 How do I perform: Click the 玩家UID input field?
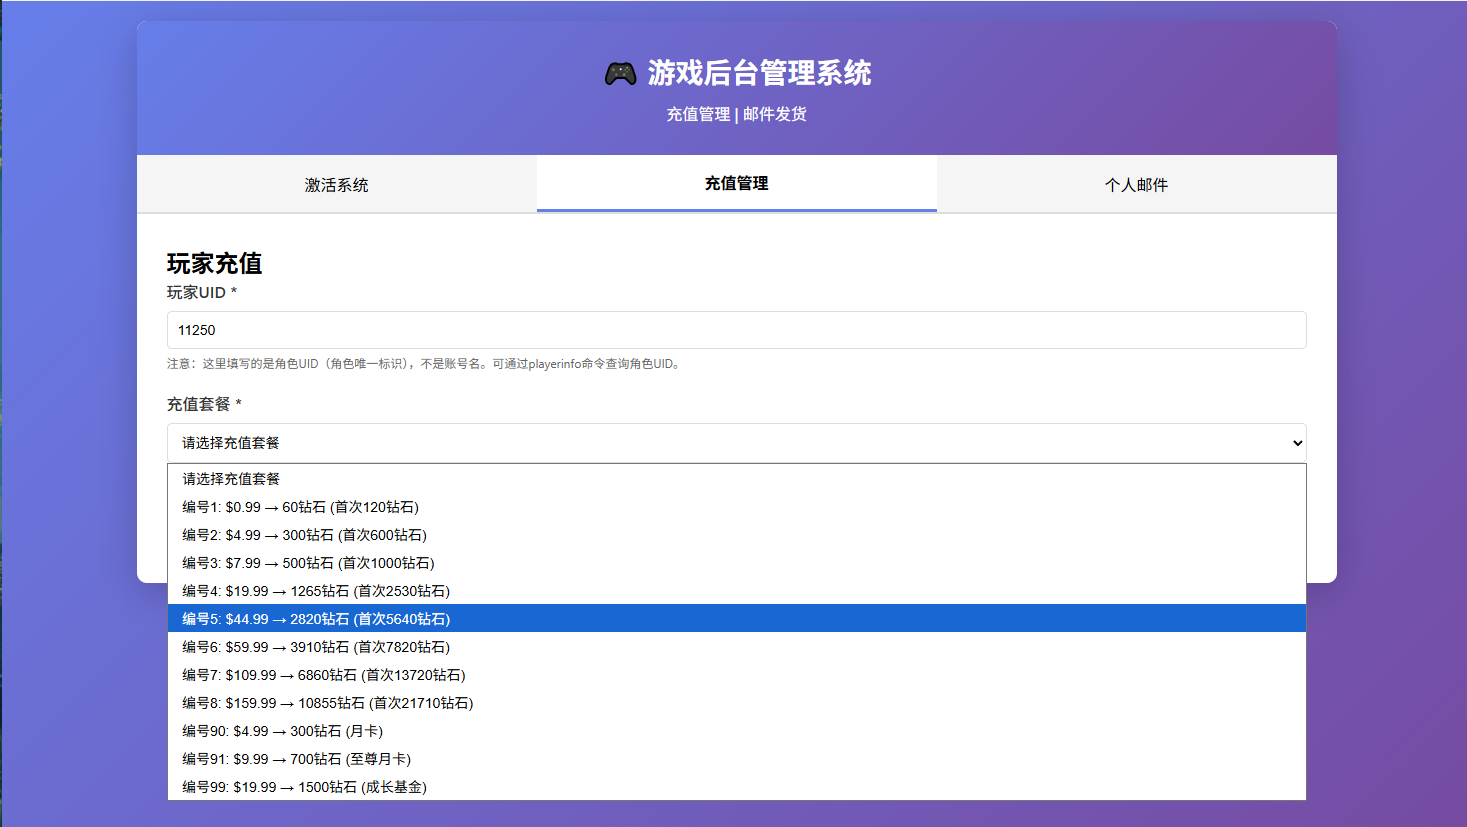tap(736, 330)
